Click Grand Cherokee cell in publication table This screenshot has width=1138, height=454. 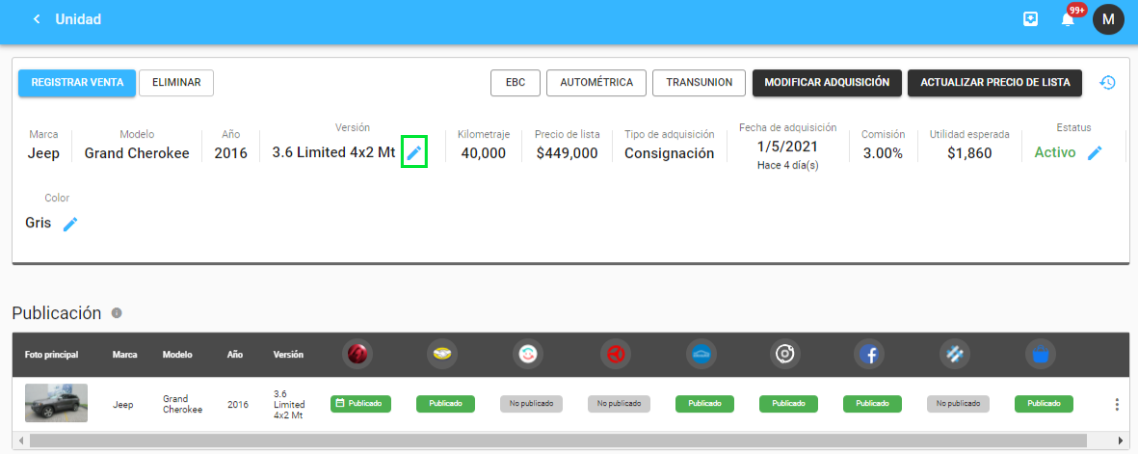[x=182, y=404]
